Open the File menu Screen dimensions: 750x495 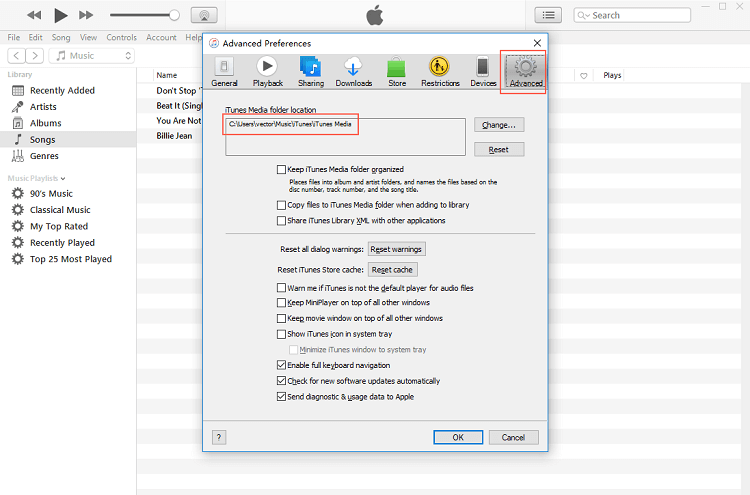pyautogui.click(x=14, y=37)
